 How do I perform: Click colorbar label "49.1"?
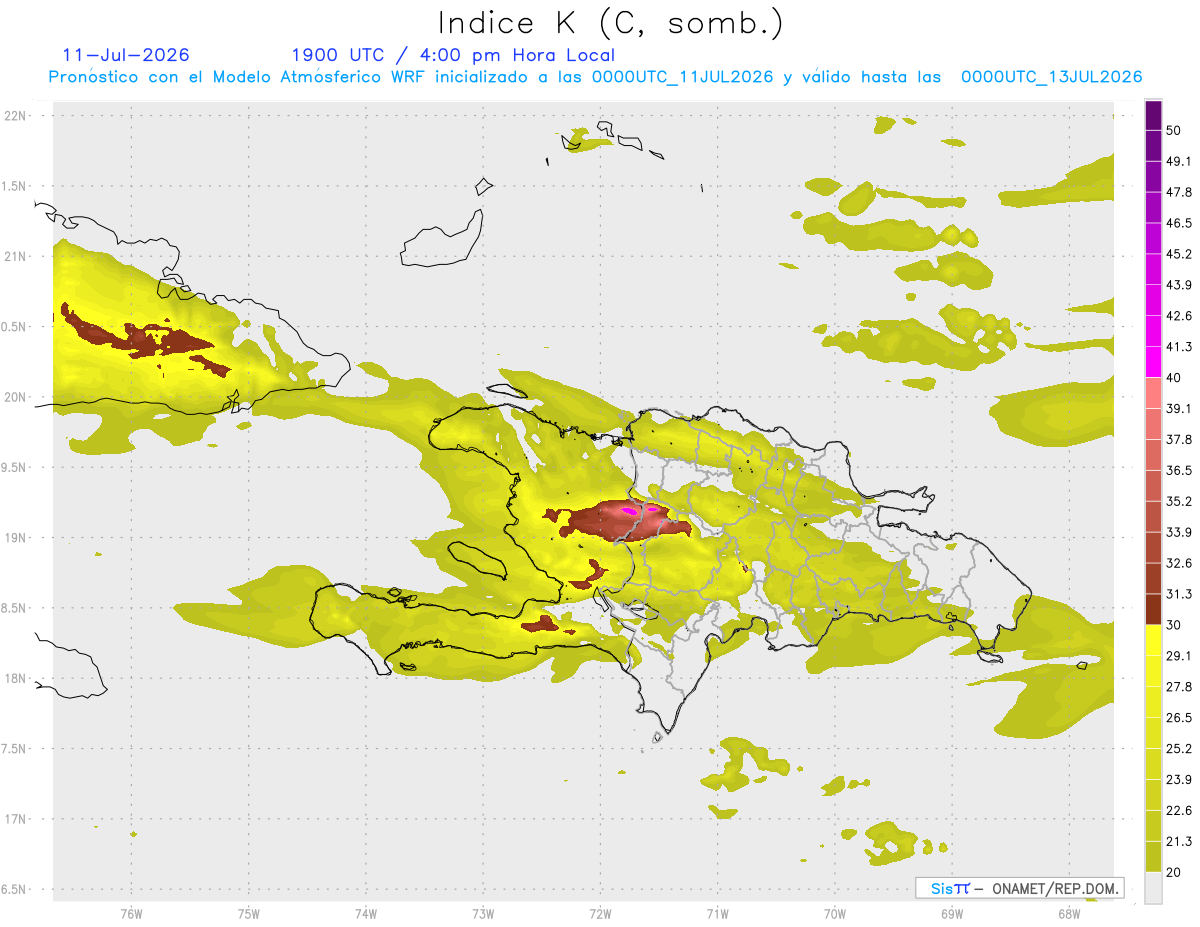(1180, 161)
